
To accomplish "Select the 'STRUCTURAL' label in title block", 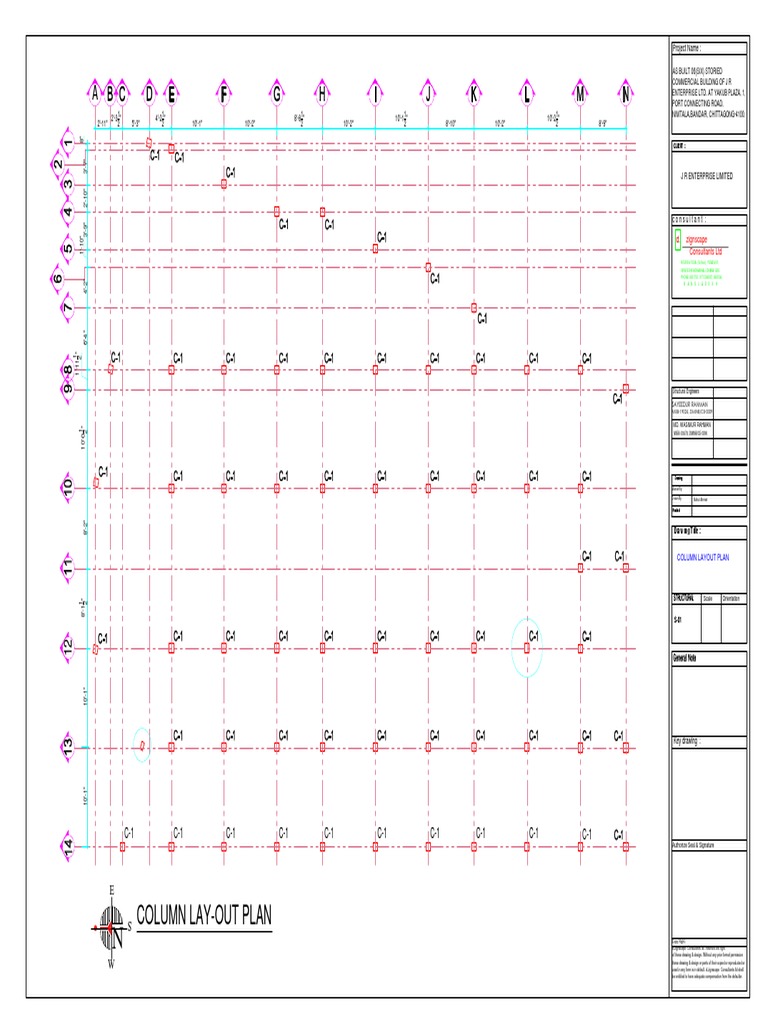I will [684, 598].
